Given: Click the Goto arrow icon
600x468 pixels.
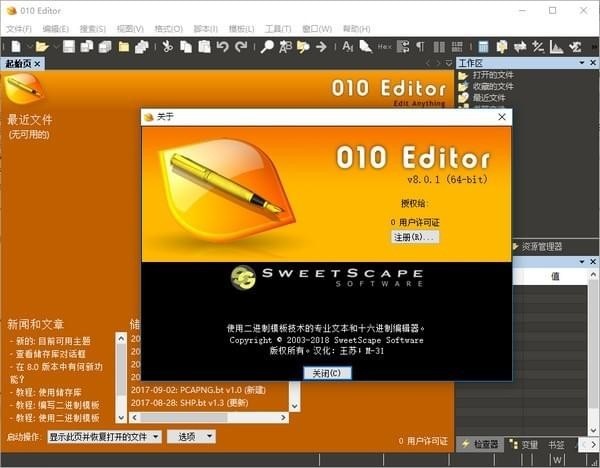Looking at the screenshot, I should pyautogui.click(x=321, y=47).
